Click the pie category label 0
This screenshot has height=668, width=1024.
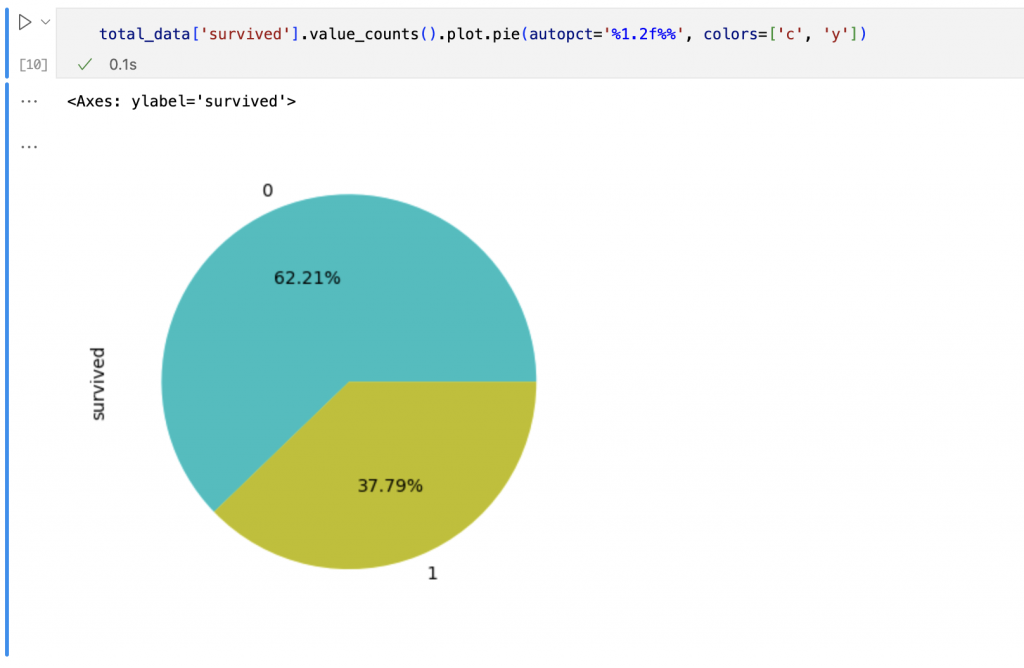tap(268, 190)
